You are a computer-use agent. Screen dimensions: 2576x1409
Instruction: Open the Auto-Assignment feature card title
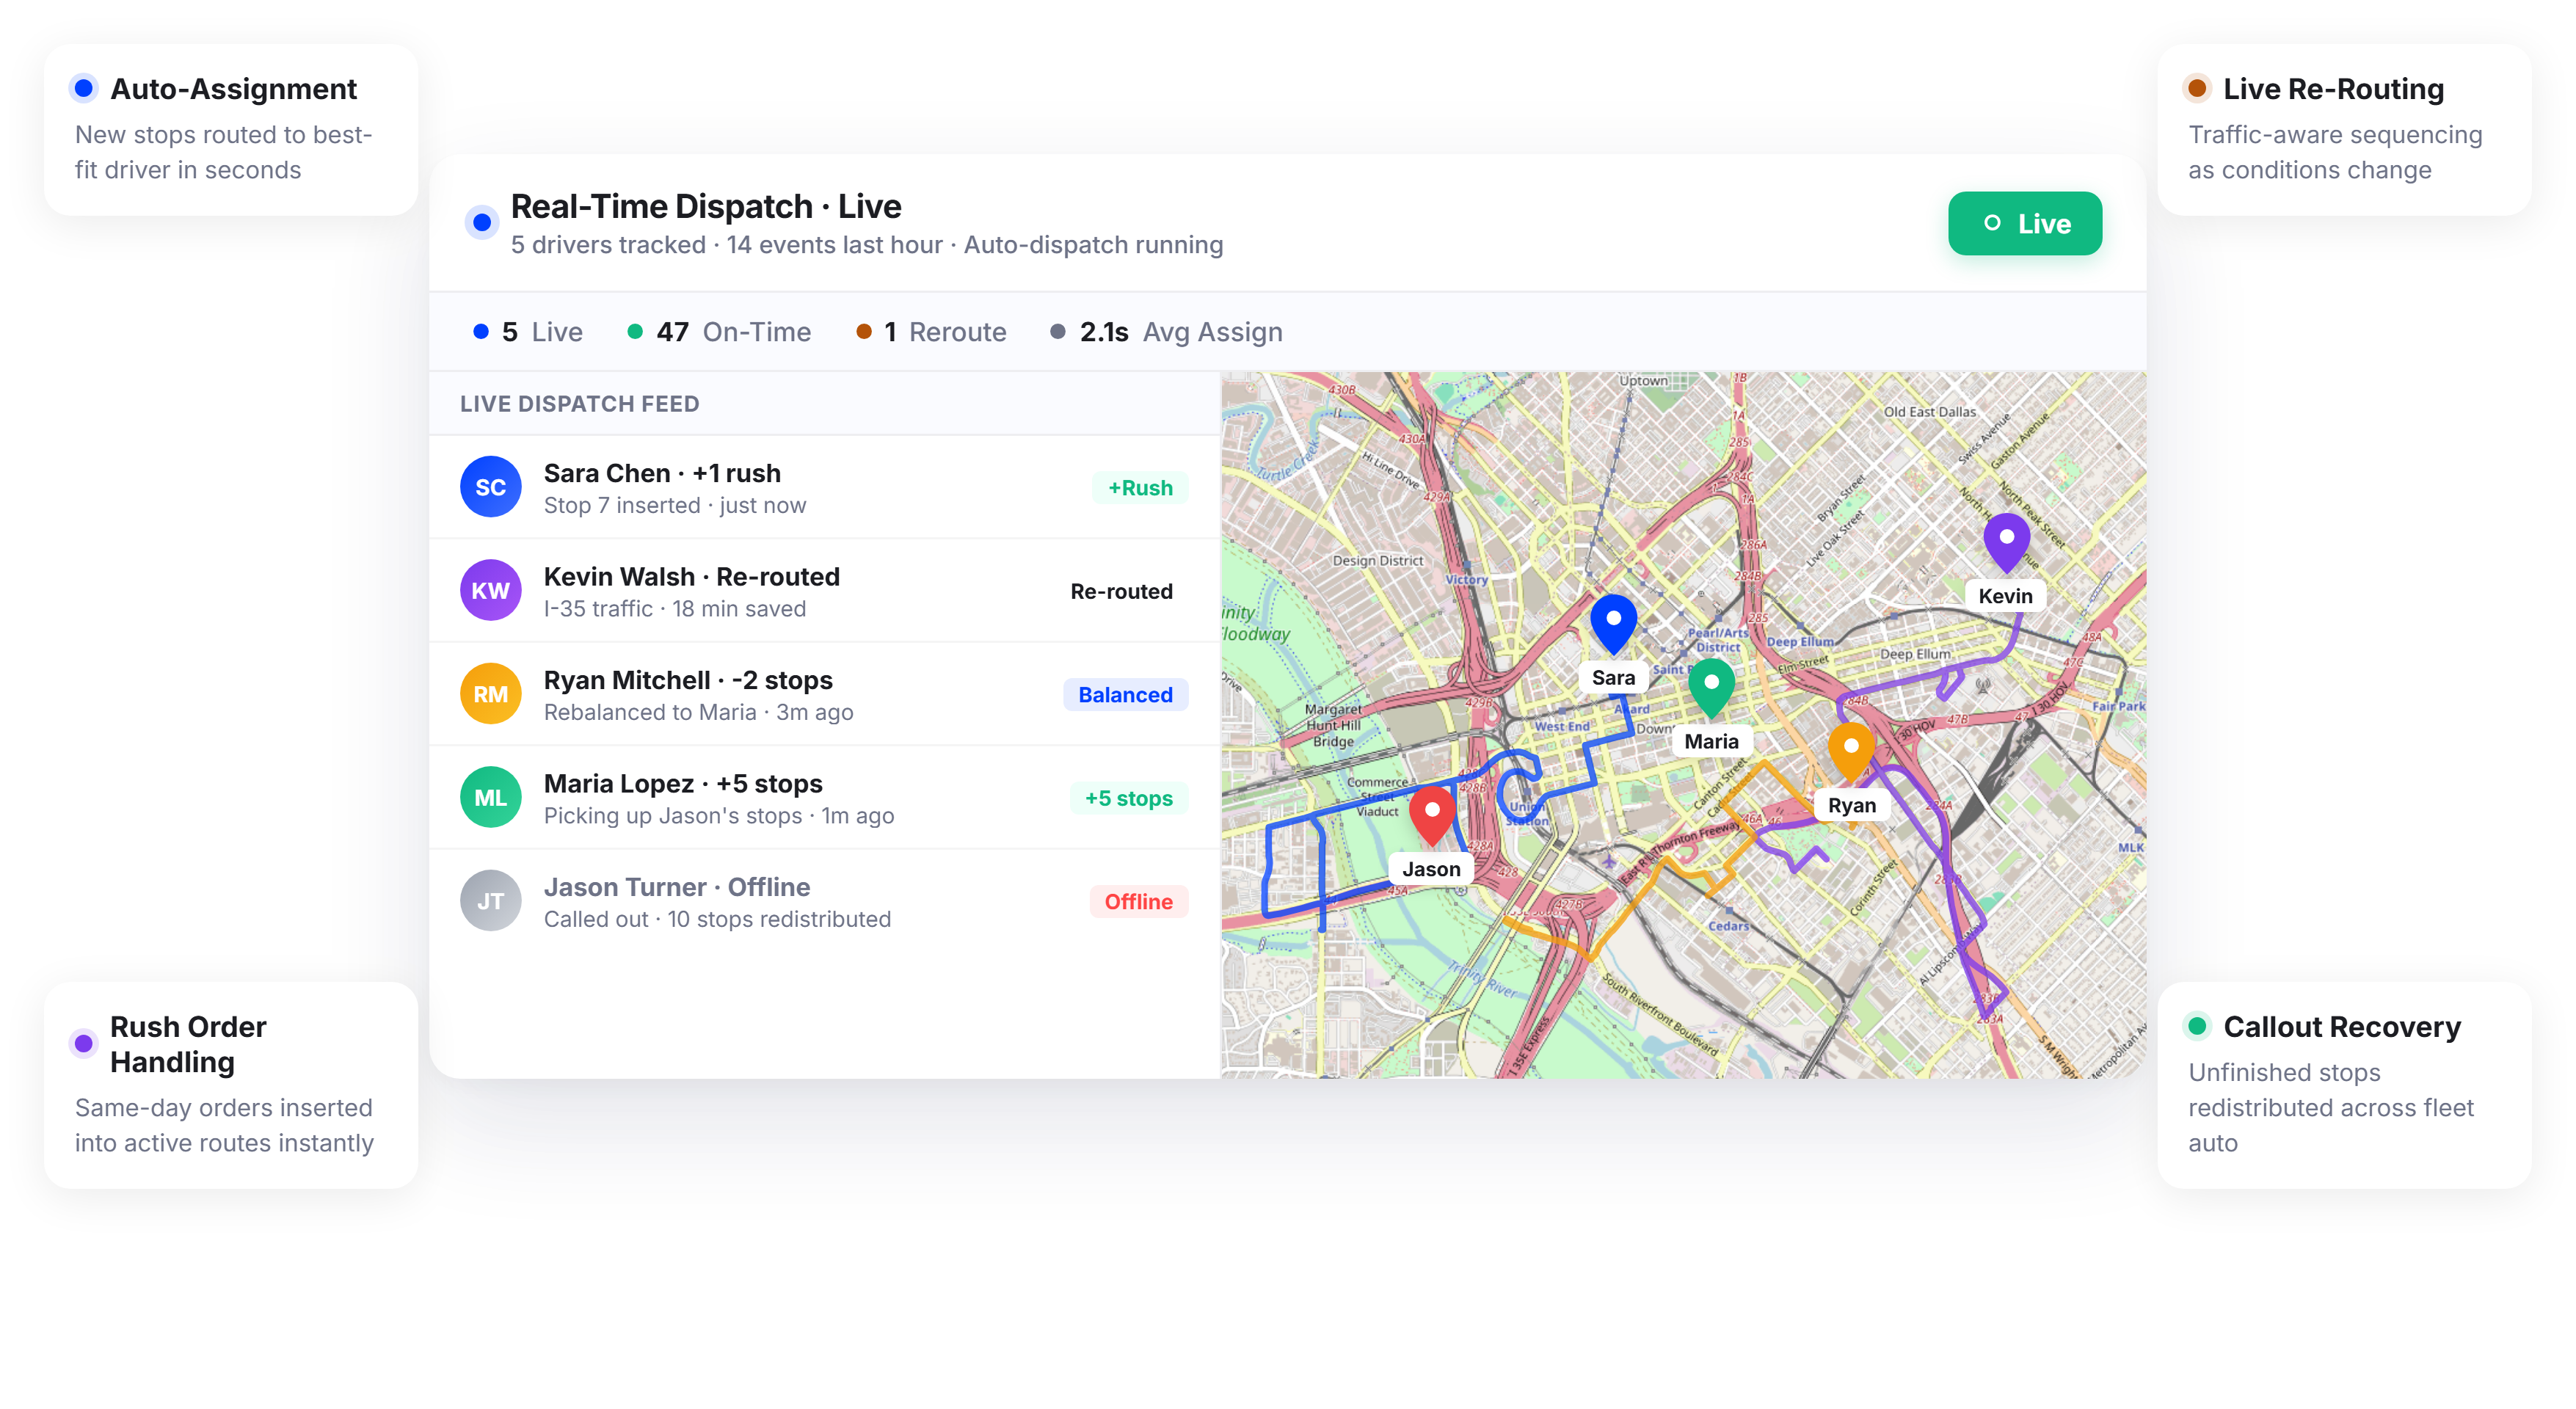point(233,89)
